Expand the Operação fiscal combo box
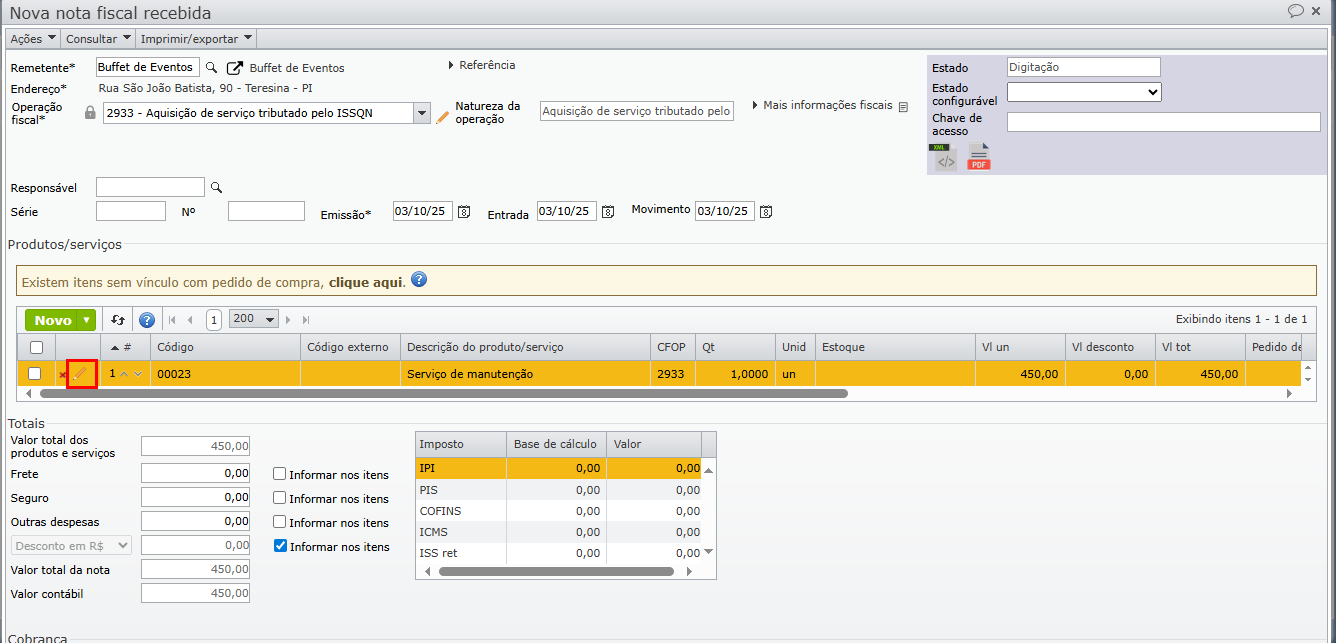1336x643 pixels. 422,113
